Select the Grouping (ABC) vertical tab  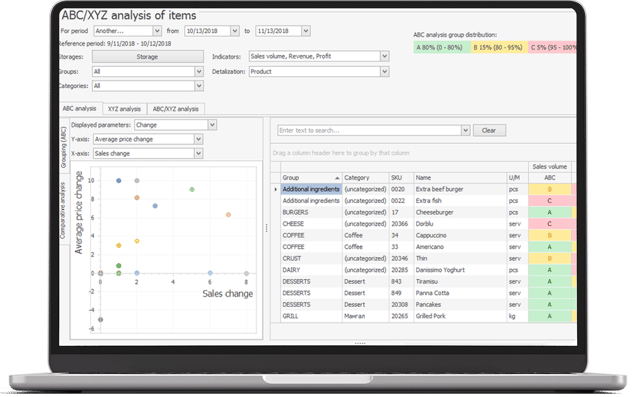tap(64, 147)
